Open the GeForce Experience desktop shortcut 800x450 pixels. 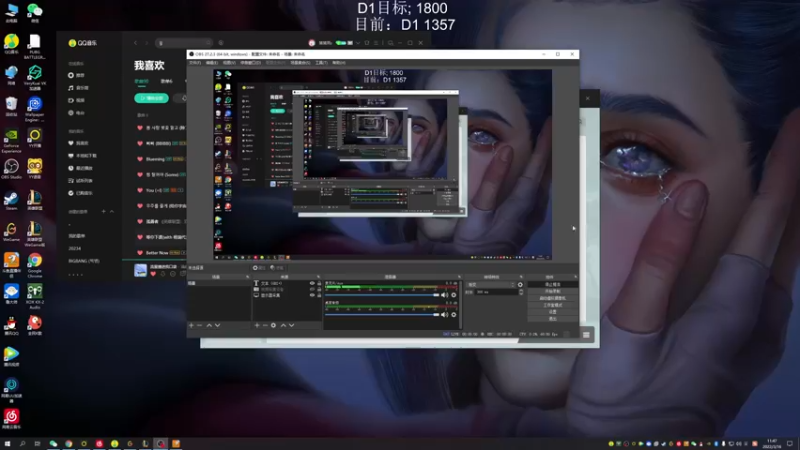pyautogui.click(x=11, y=141)
